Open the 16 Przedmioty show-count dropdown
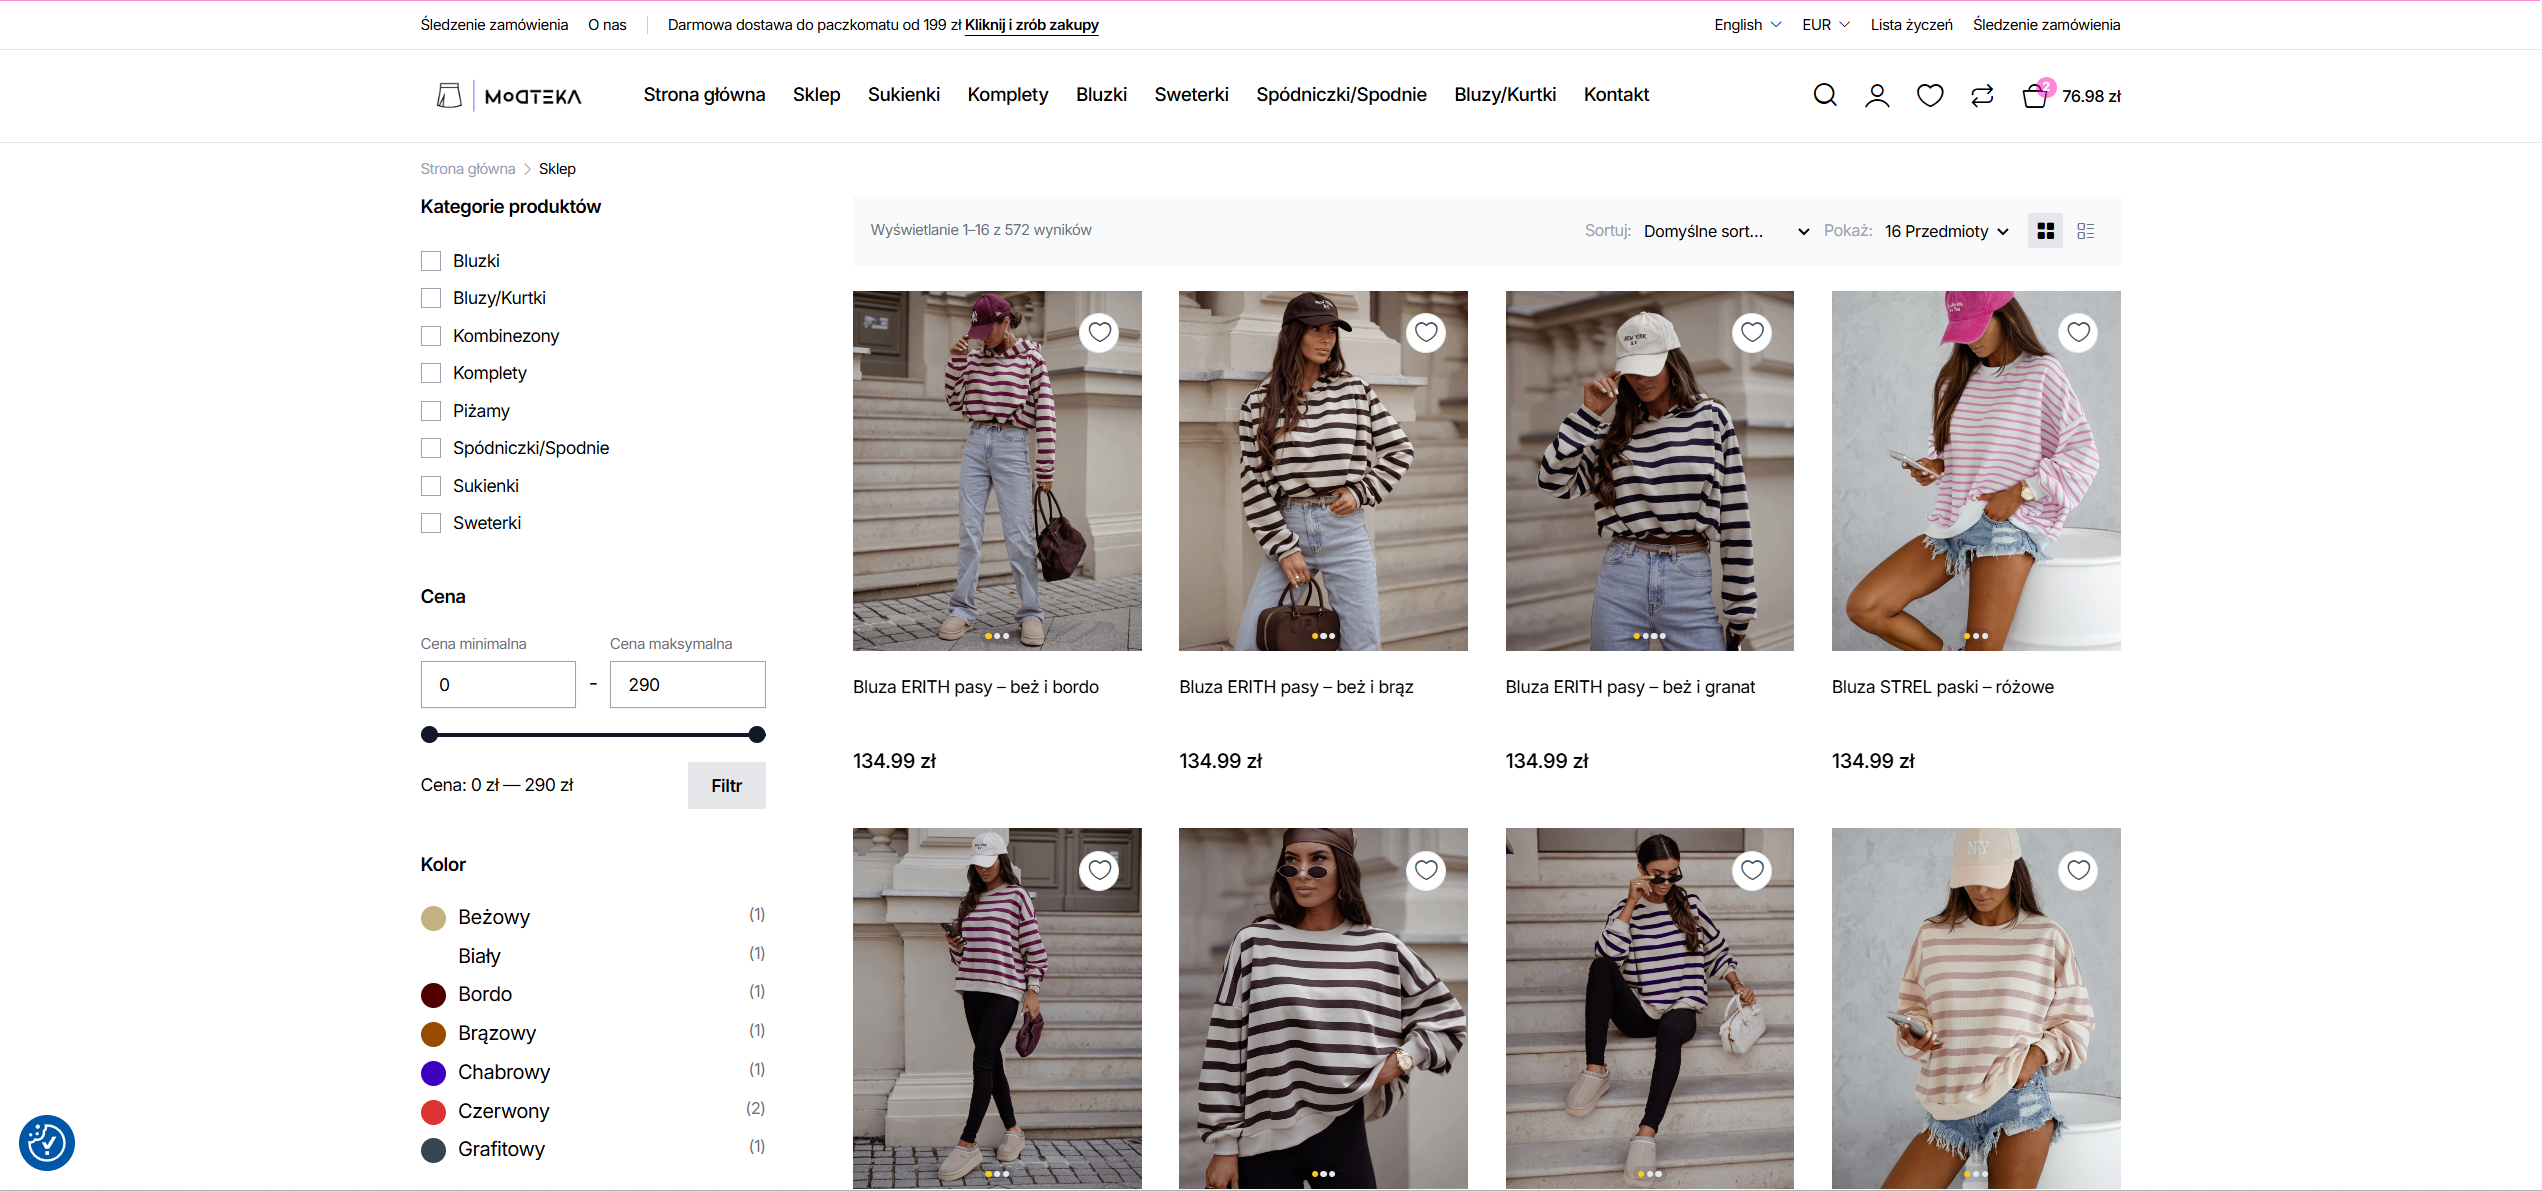 1946,231
